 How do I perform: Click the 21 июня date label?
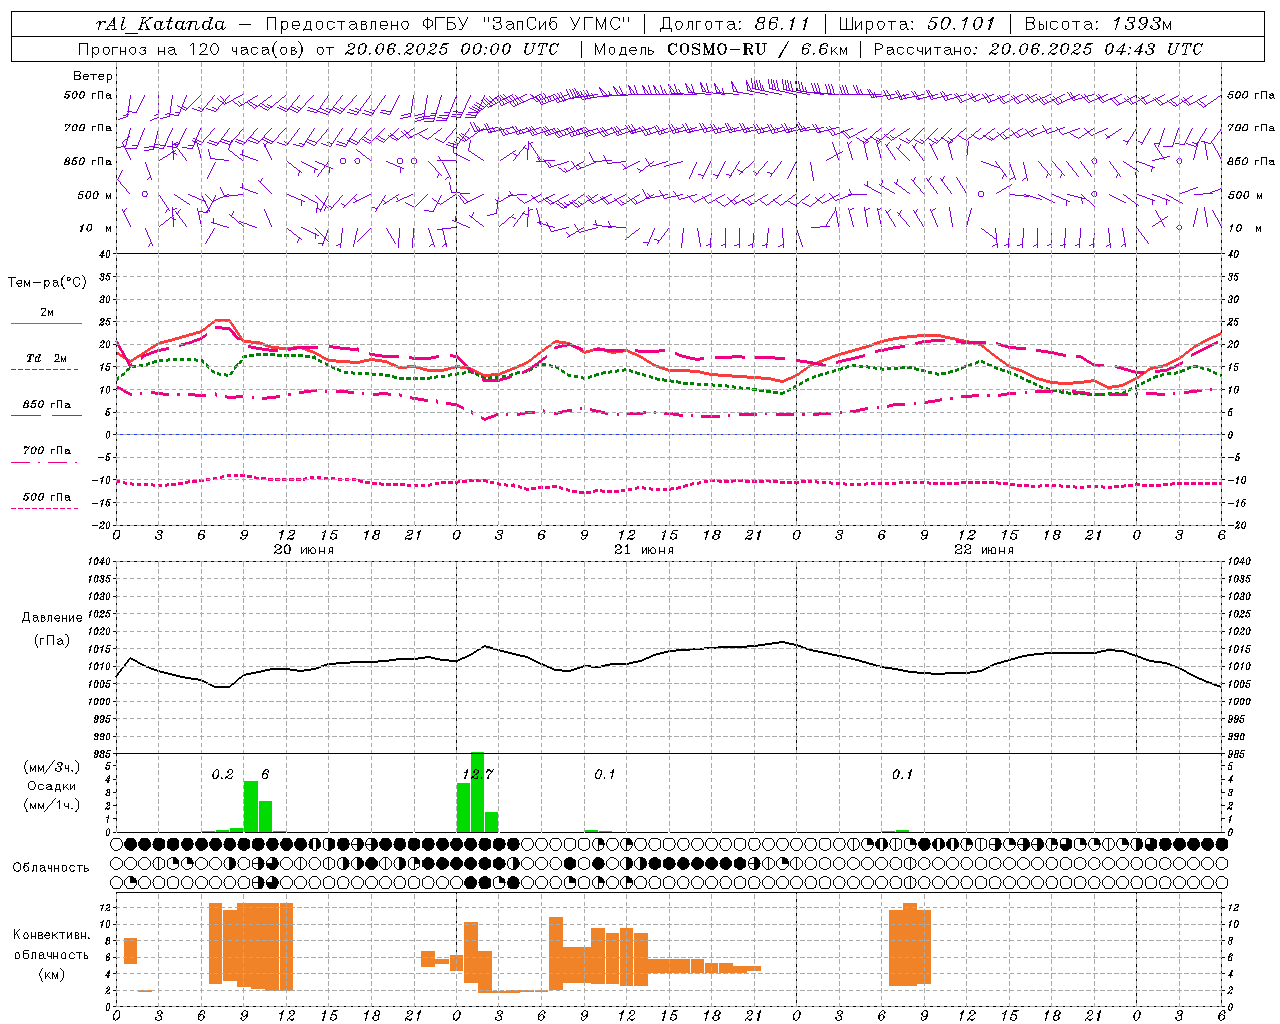[x=644, y=549]
